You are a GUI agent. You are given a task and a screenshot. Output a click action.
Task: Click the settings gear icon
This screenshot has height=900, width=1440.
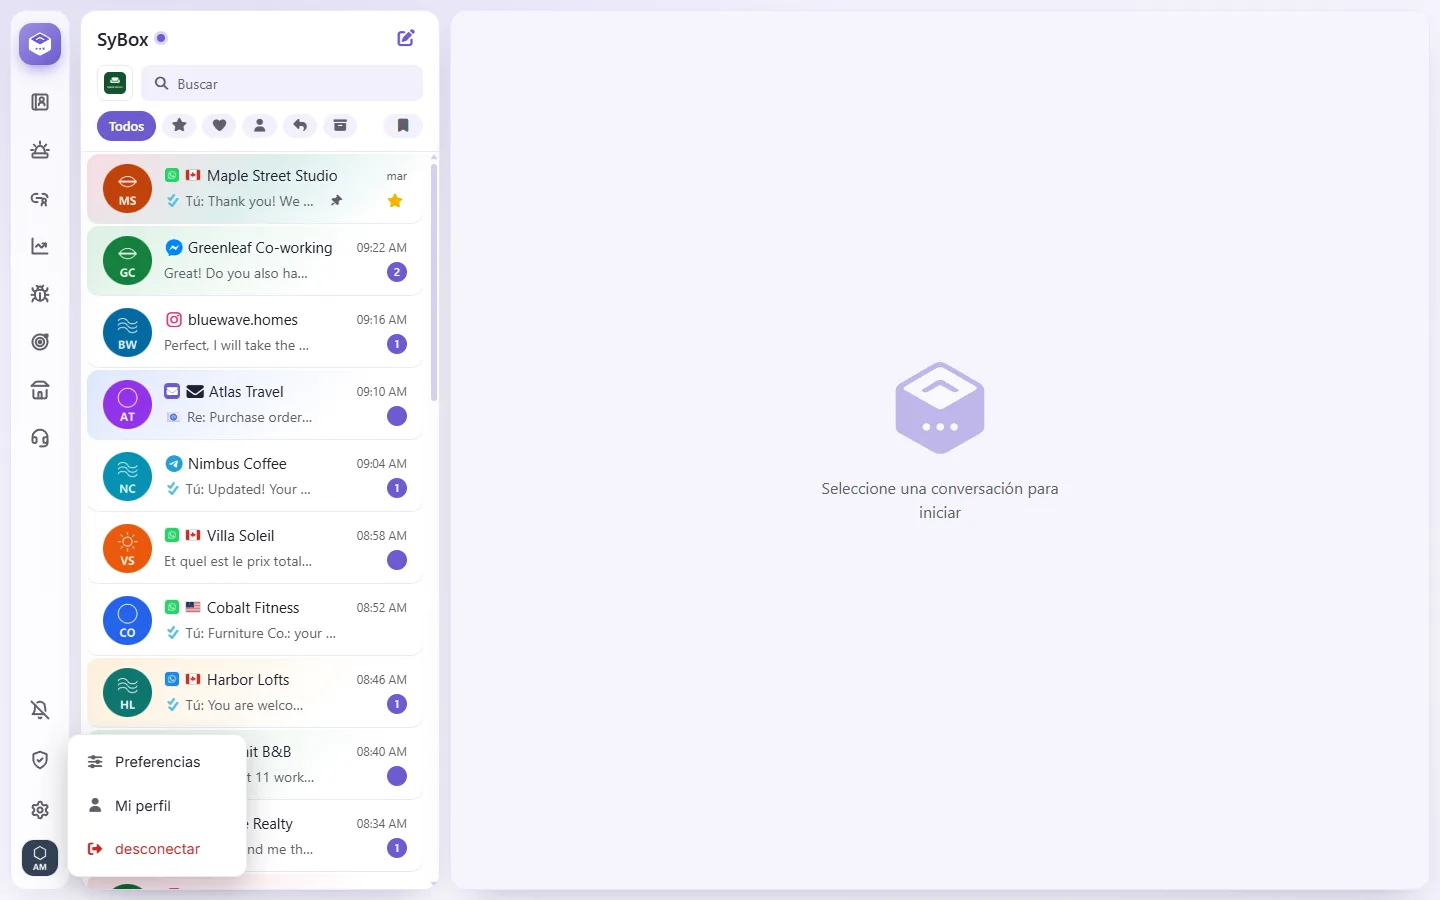(40, 810)
